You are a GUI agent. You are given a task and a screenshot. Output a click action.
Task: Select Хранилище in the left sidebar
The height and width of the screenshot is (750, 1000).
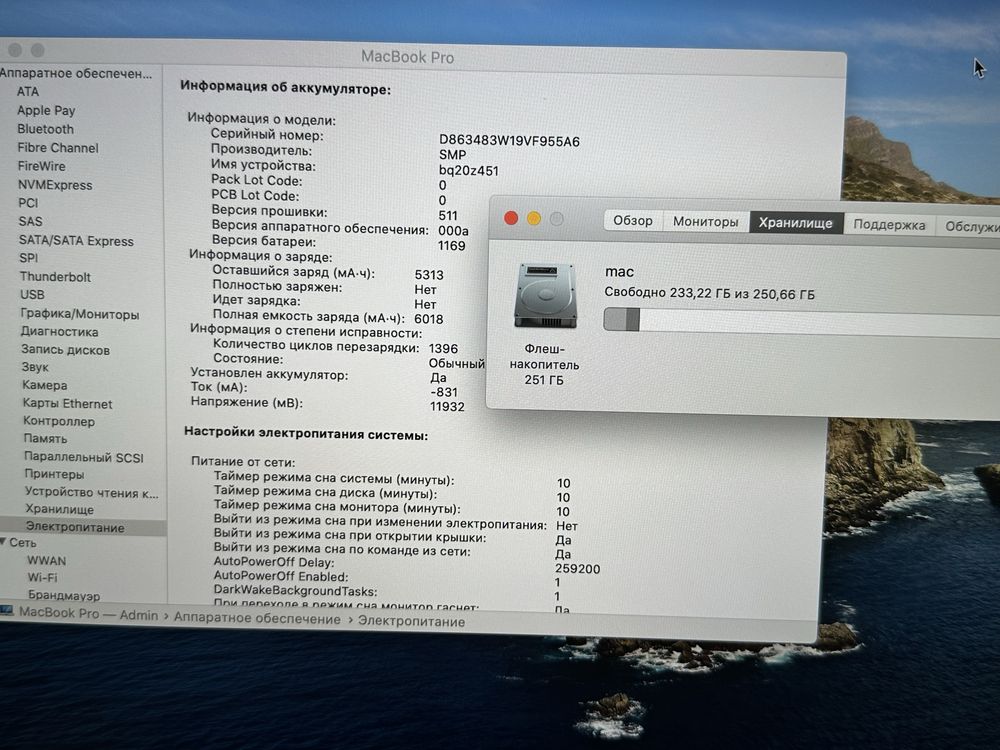pyautogui.click(x=59, y=510)
